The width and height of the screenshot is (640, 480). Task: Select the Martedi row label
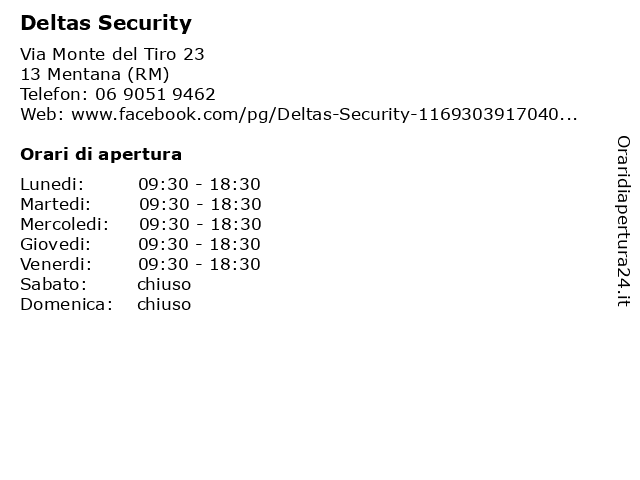[x=56, y=204]
